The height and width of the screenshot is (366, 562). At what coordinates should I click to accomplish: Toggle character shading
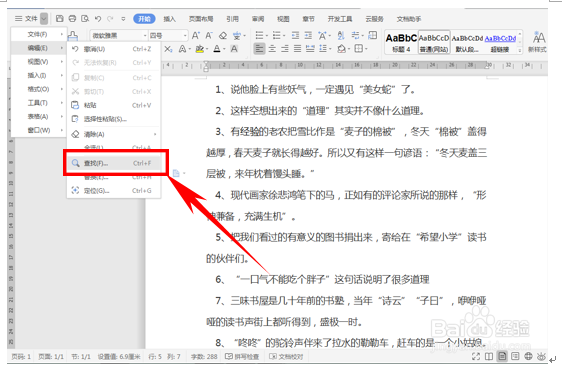tap(234, 49)
